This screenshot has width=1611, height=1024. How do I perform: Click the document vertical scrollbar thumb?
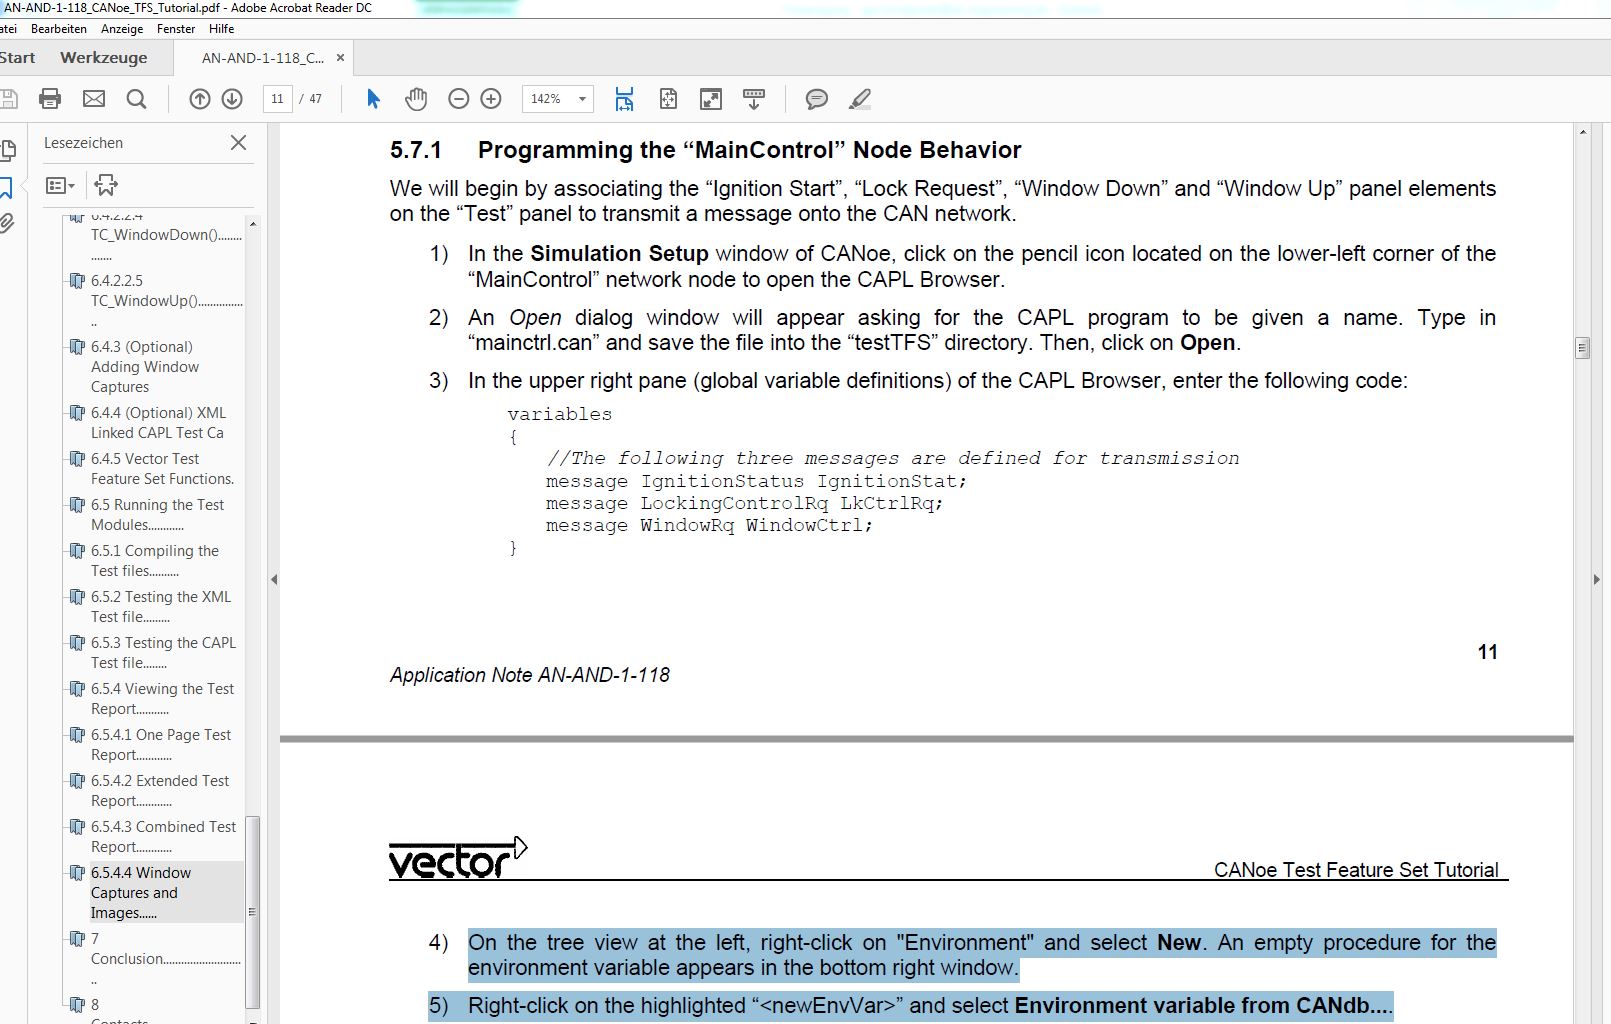[x=1582, y=348]
